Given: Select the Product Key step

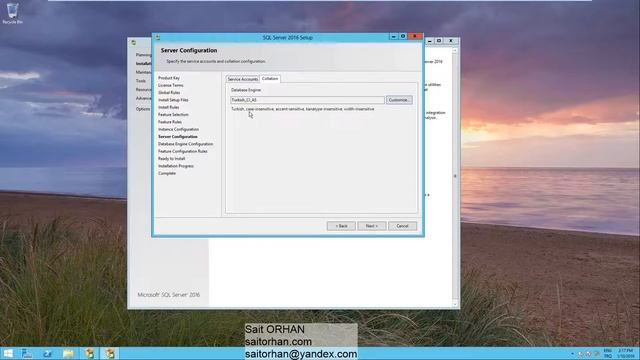Looking at the screenshot, I should [169, 78].
